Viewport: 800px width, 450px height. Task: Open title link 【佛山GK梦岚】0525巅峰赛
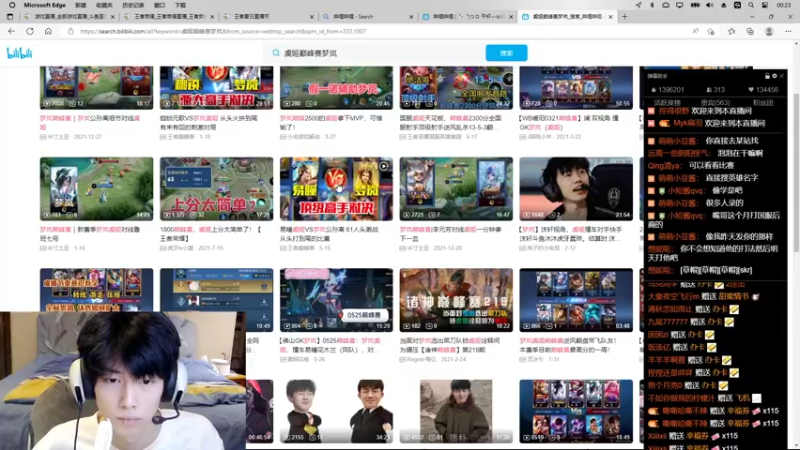point(330,345)
